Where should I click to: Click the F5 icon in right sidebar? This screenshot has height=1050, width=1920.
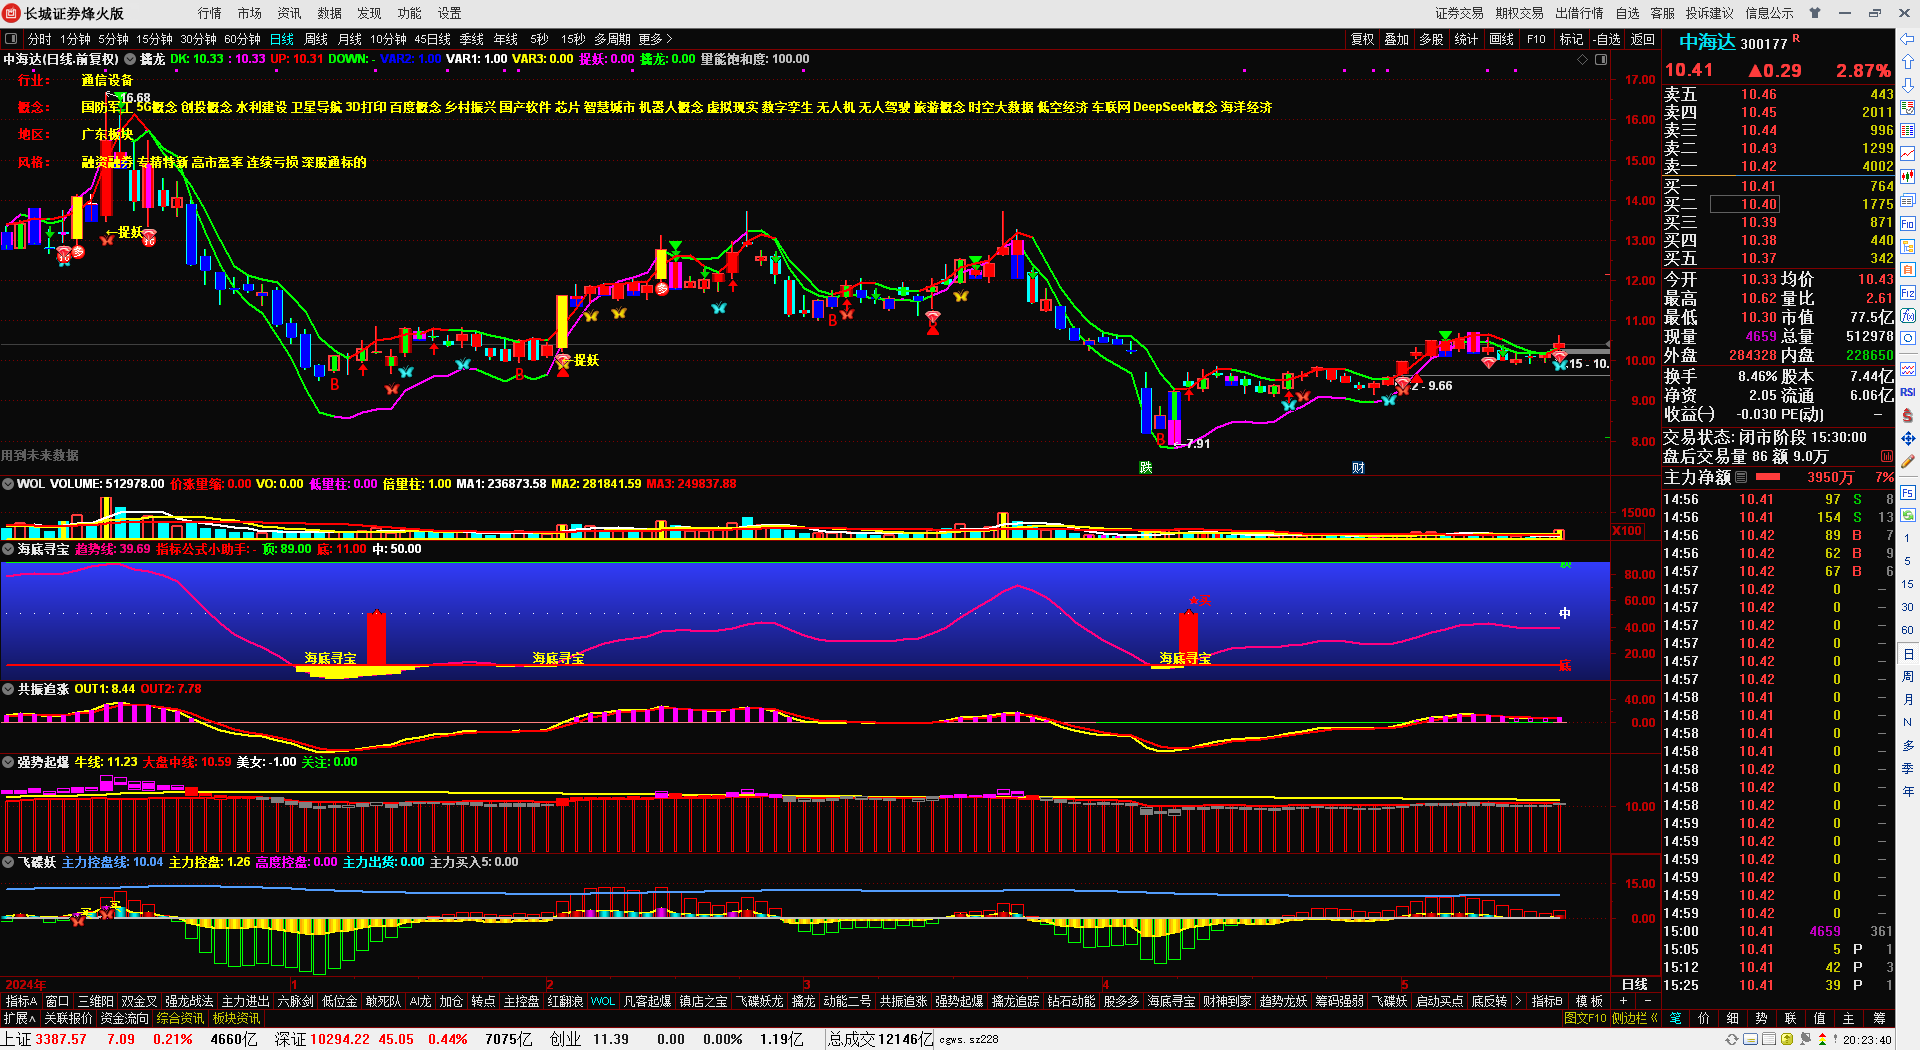(x=1908, y=492)
